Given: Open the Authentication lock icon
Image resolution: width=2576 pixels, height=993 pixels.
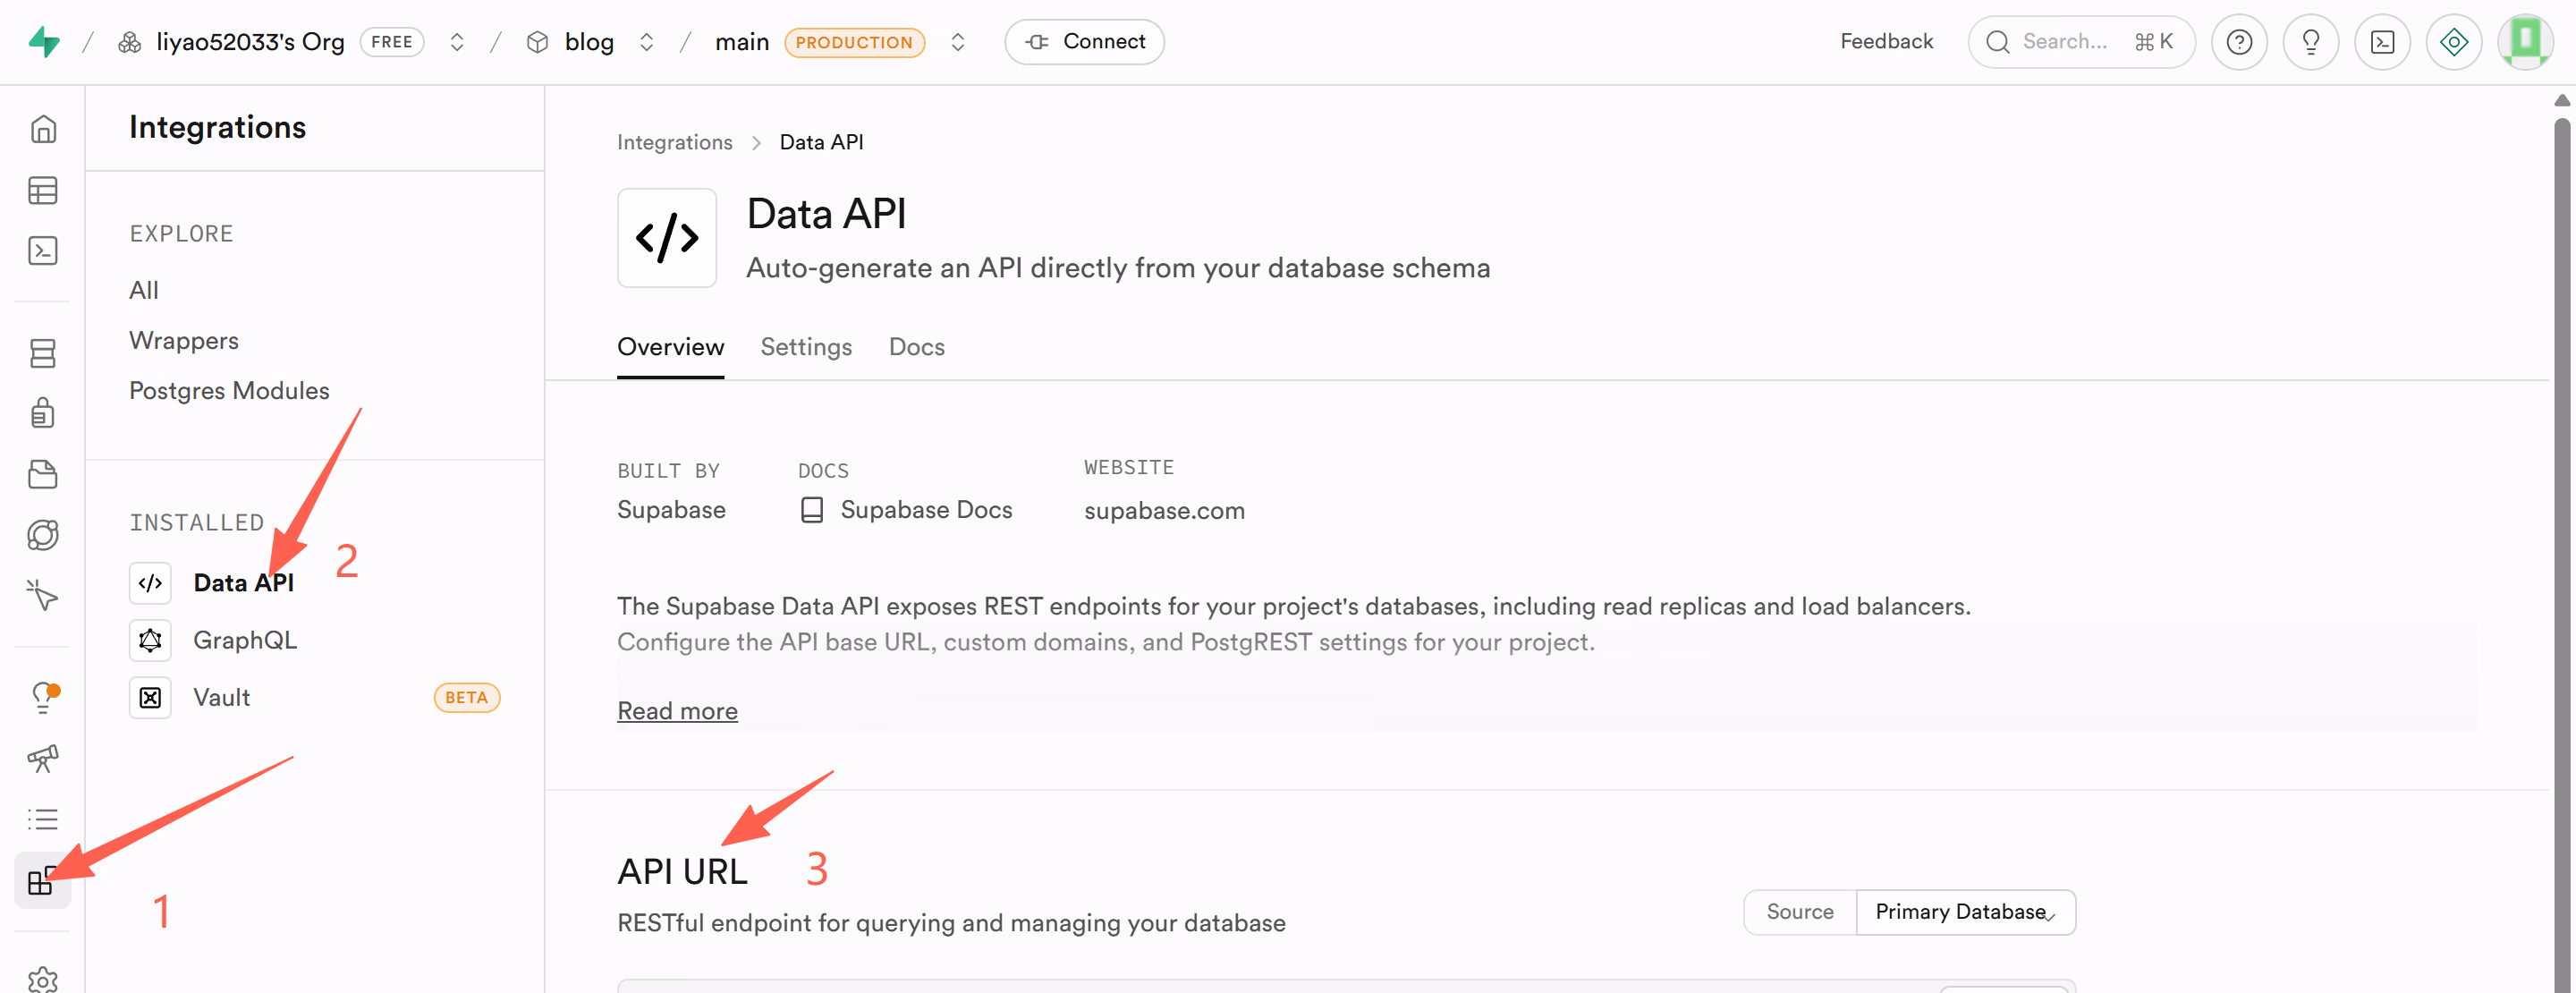Looking at the screenshot, I should pyautogui.click(x=42, y=413).
